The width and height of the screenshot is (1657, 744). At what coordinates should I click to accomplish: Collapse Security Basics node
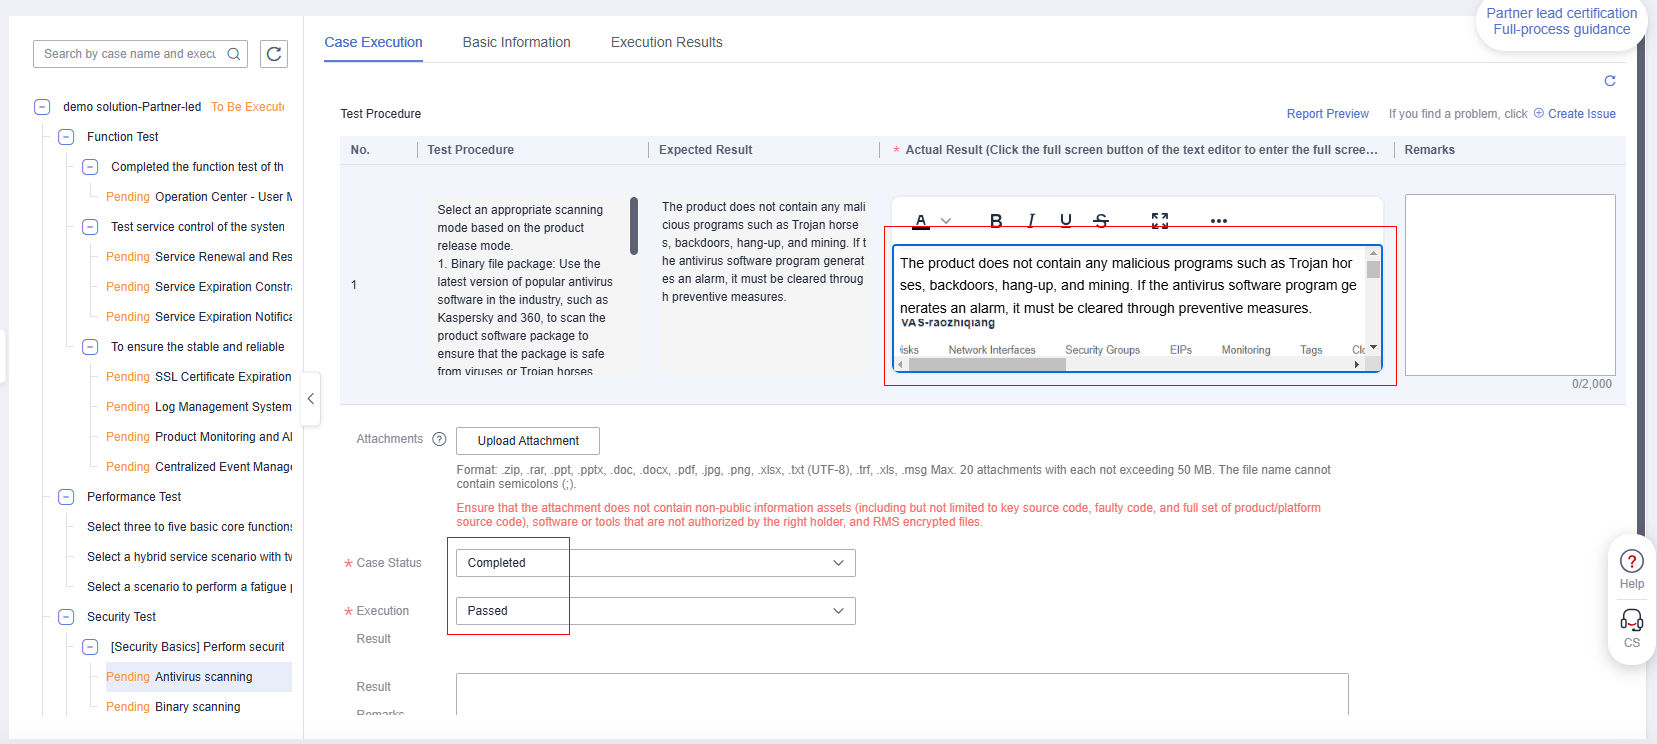pyautogui.click(x=90, y=647)
